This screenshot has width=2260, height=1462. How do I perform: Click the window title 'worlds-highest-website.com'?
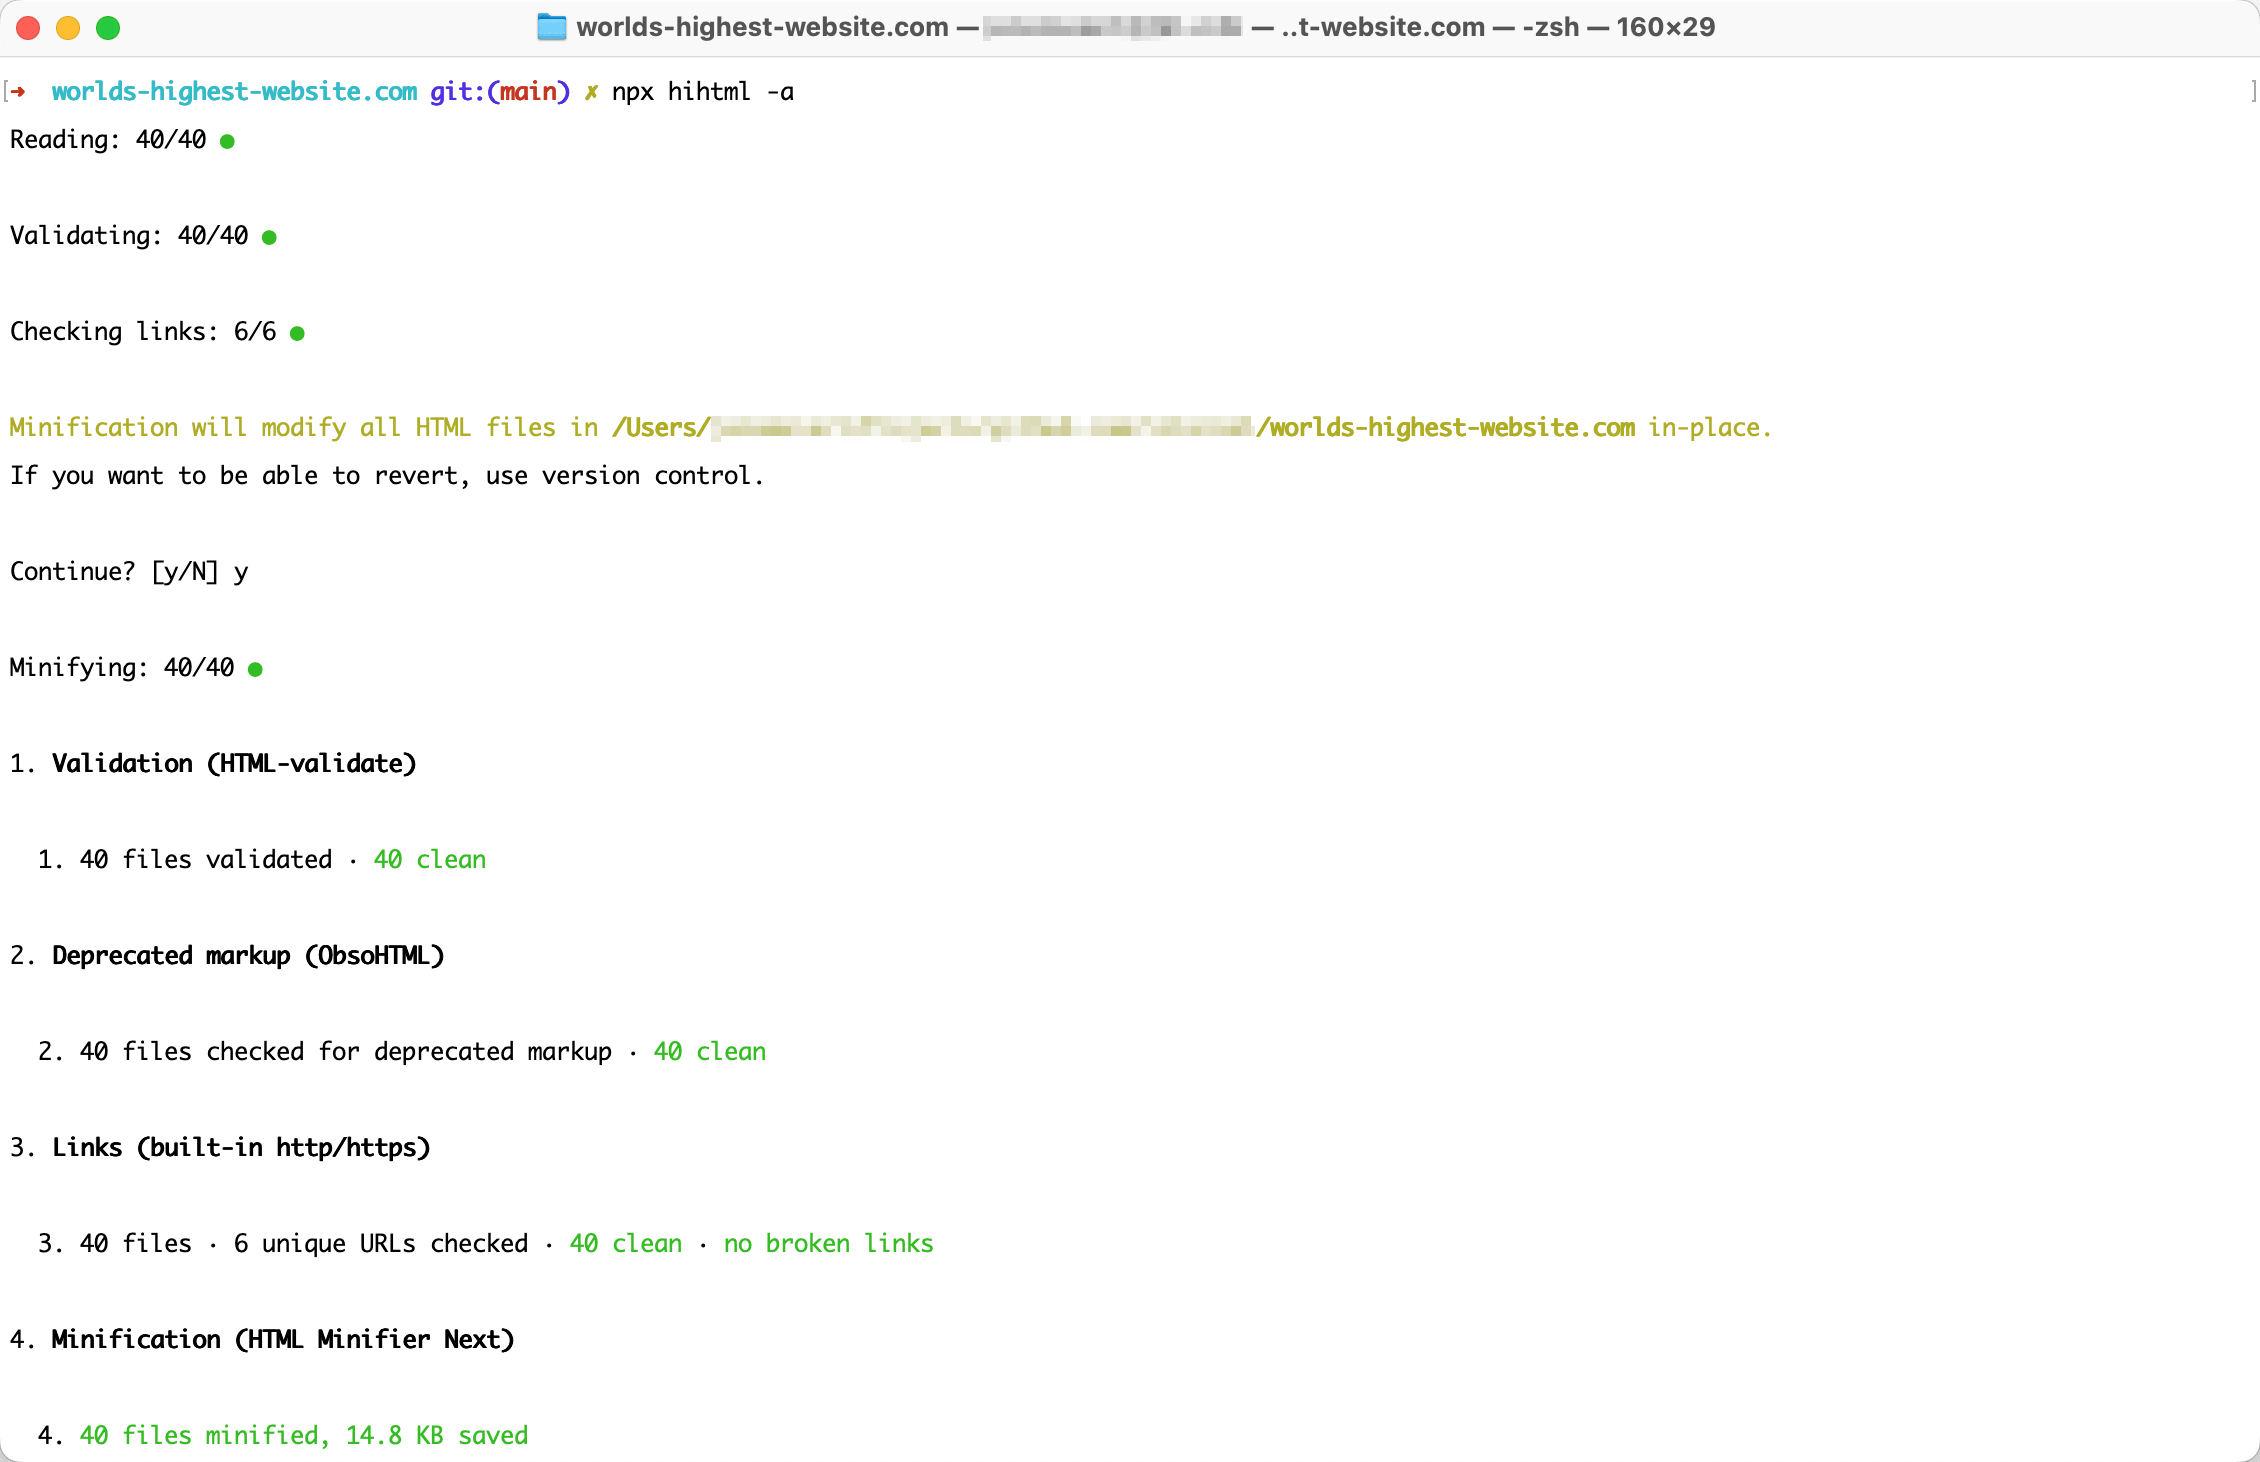pos(762,27)
